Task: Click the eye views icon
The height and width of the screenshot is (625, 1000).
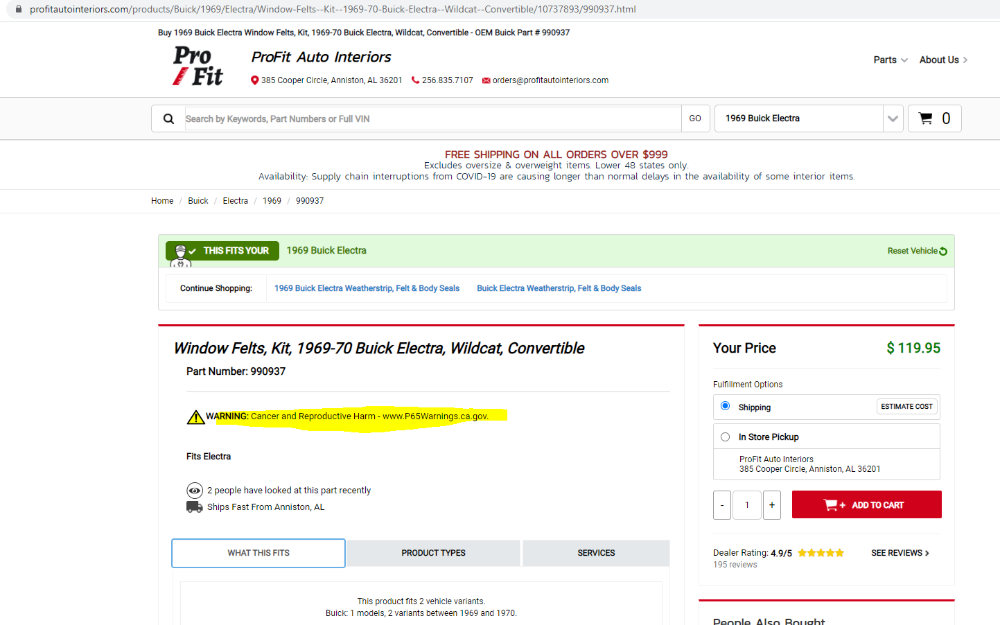Action: pyautogui.click(x=195, y=490)
